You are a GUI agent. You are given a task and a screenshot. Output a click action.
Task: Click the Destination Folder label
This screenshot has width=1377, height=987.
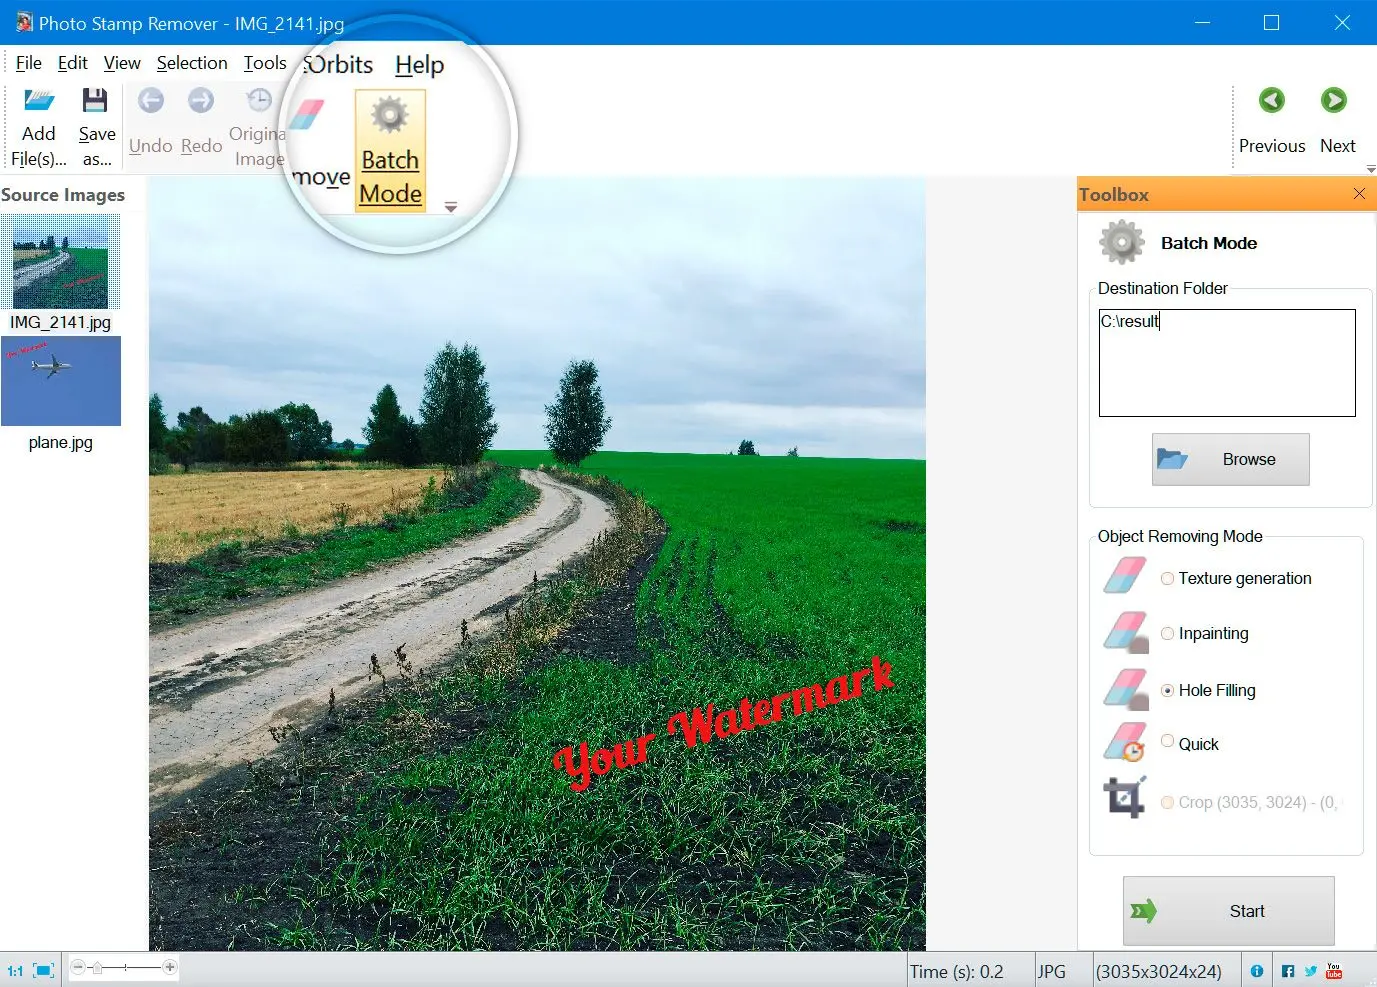pos(1162,288)
